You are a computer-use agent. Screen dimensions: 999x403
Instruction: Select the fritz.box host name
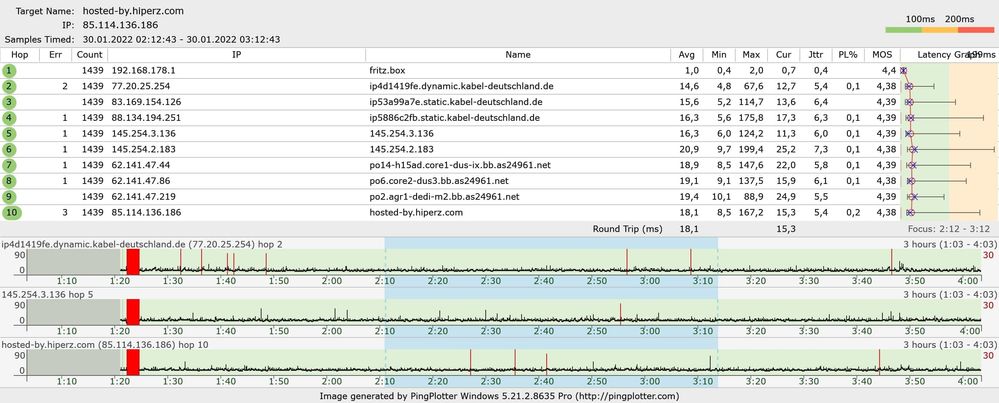[385, 70]
